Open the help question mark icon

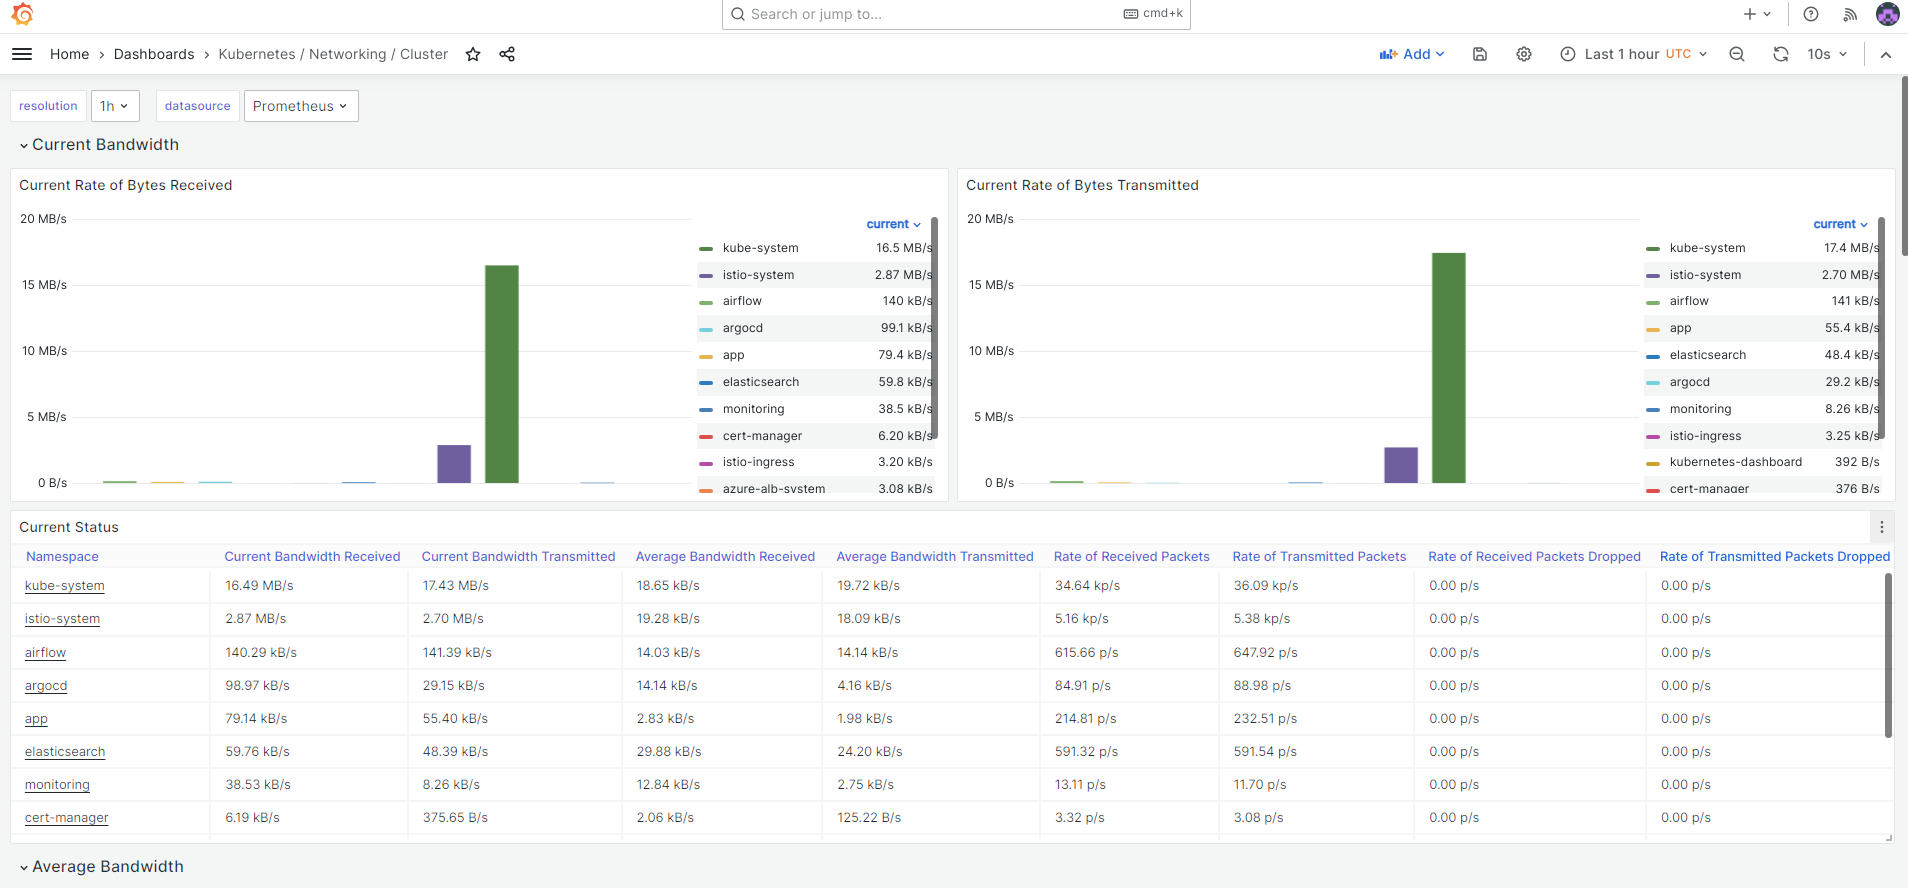click(1811, 14)
